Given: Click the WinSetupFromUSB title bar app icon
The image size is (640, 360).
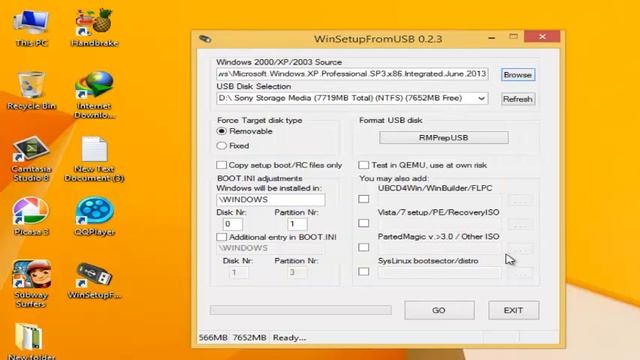Looking at the screenshot, I should 205,39.
